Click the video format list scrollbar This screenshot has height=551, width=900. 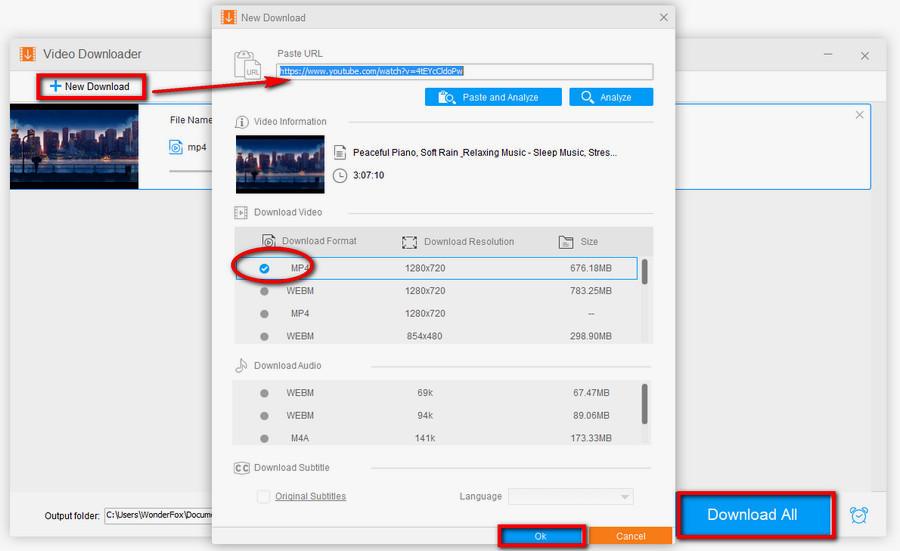coord(645,272)
